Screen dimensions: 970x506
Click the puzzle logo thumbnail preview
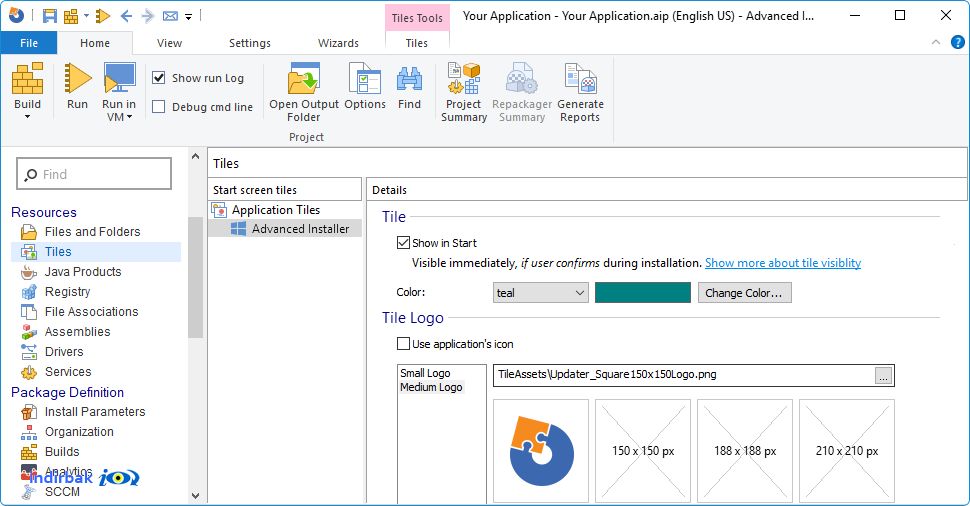(x=541, y=451)
